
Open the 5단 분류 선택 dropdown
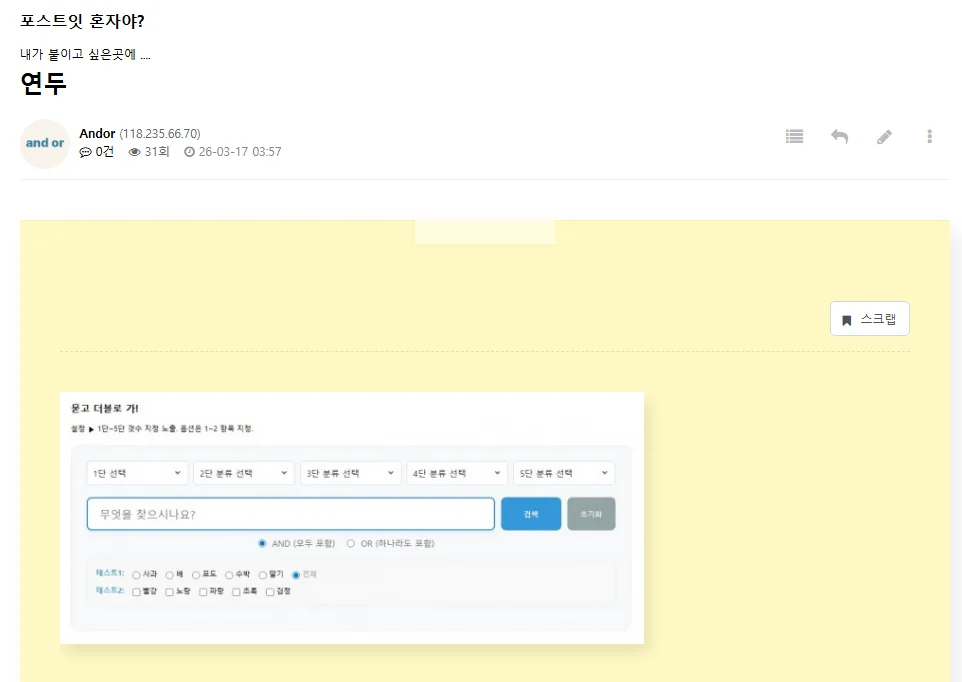click(x=564, y=473)
